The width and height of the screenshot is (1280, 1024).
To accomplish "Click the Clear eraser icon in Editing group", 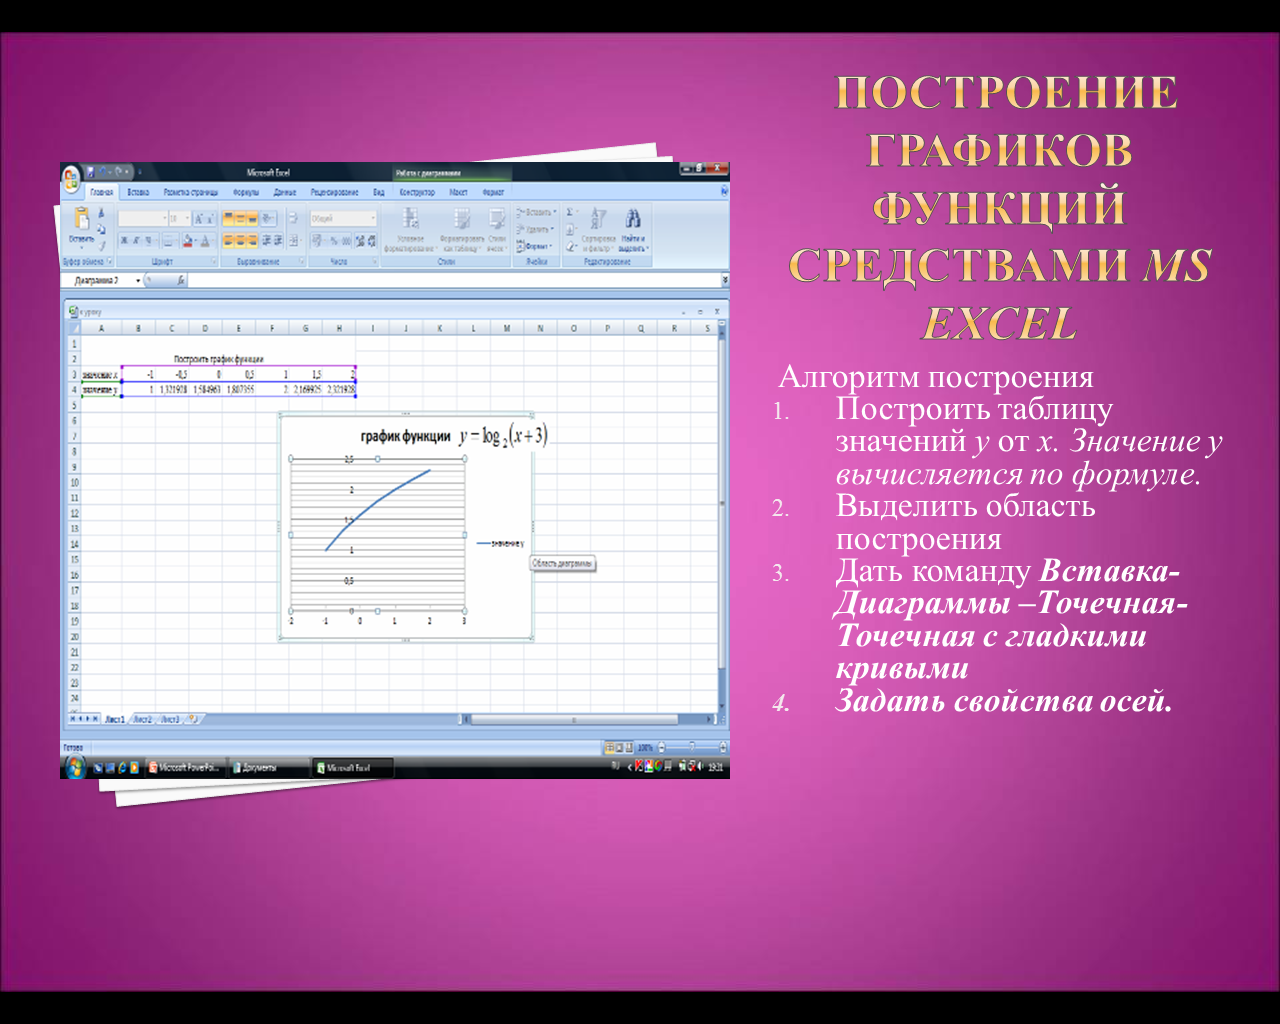I will [x=570, y=246].
